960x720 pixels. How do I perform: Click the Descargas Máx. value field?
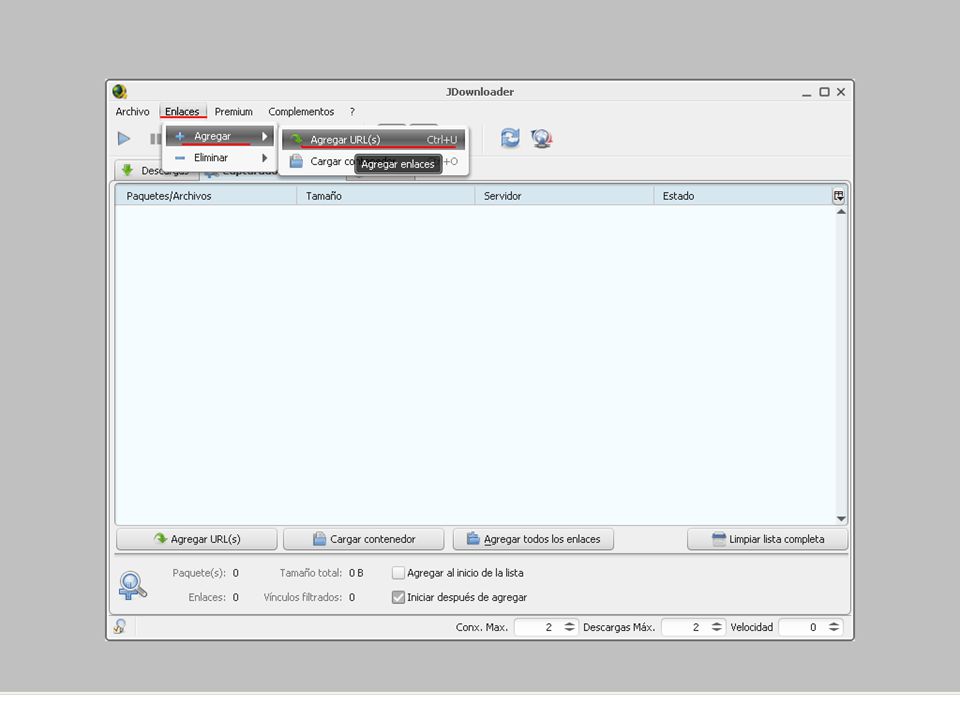pos(686,627)
